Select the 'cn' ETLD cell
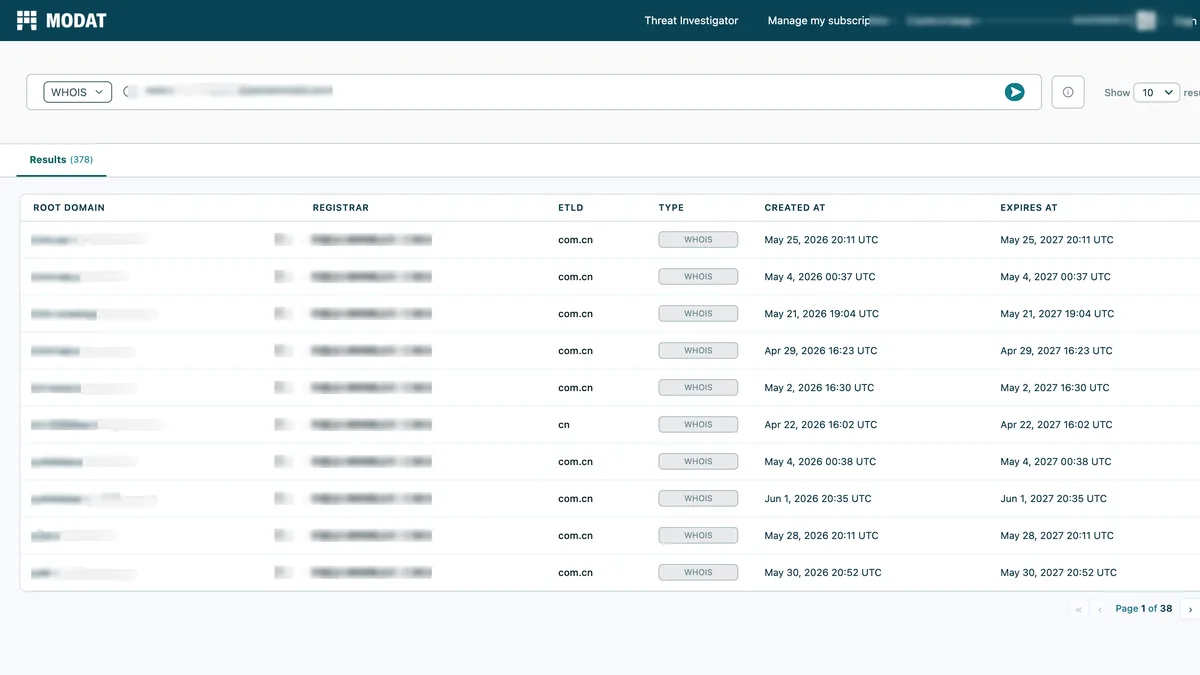 tap(564, 425)
